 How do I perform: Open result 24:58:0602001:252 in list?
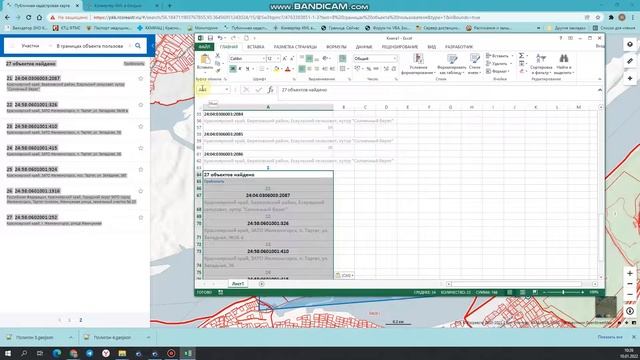pyautogui.click(x=36, y=218)
